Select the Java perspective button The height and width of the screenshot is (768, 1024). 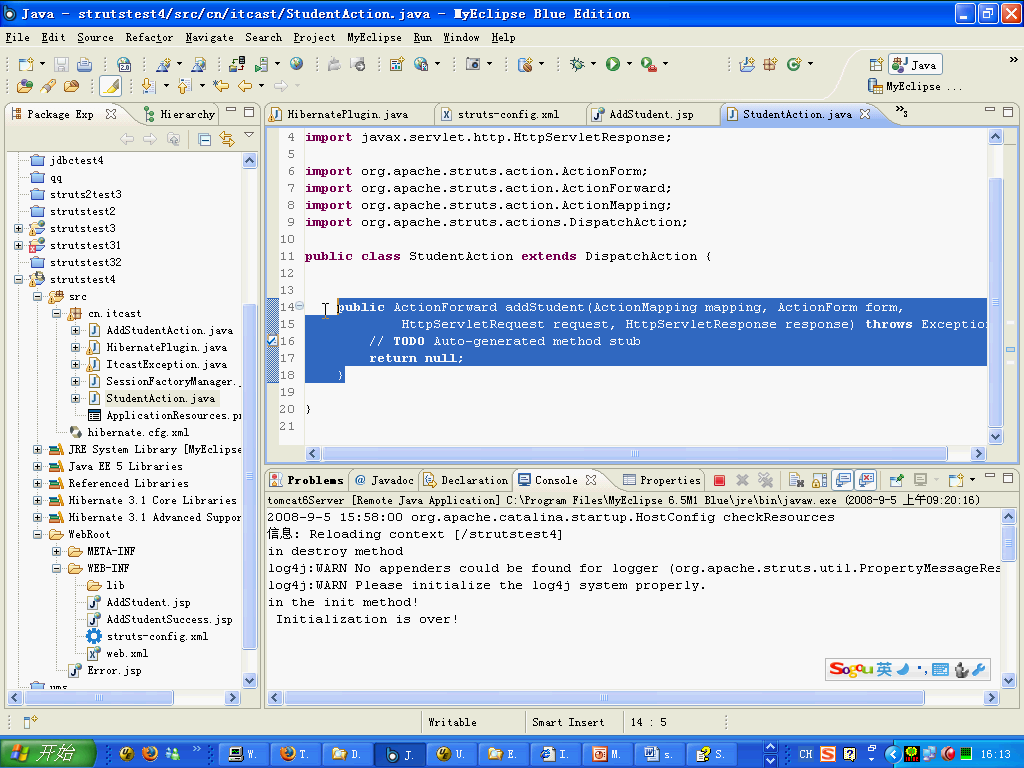[x=915, y=65]
